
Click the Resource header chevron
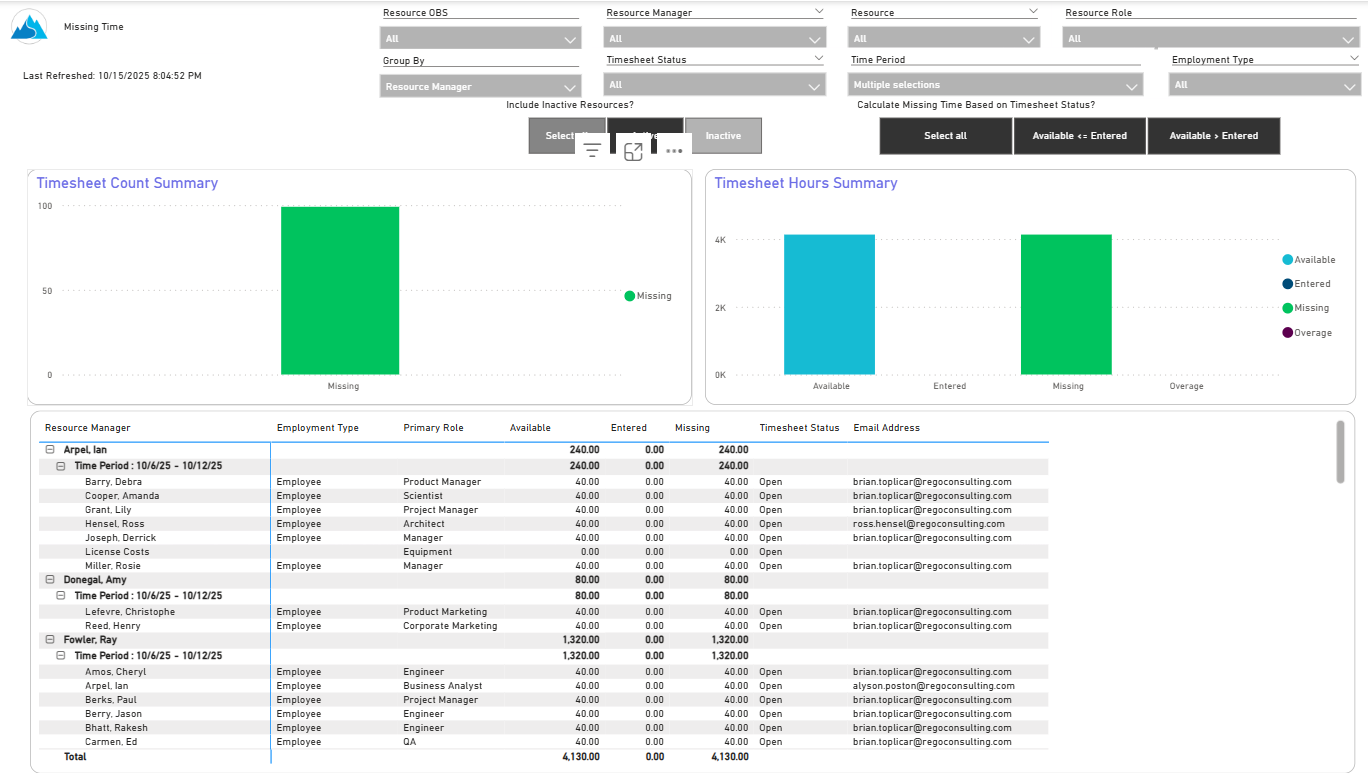tap(1033, 12)
